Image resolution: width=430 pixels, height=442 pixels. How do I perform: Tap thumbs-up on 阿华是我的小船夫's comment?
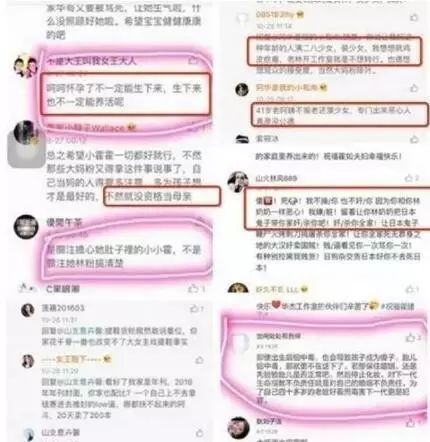pyautogui.click(x=414, y=88)
